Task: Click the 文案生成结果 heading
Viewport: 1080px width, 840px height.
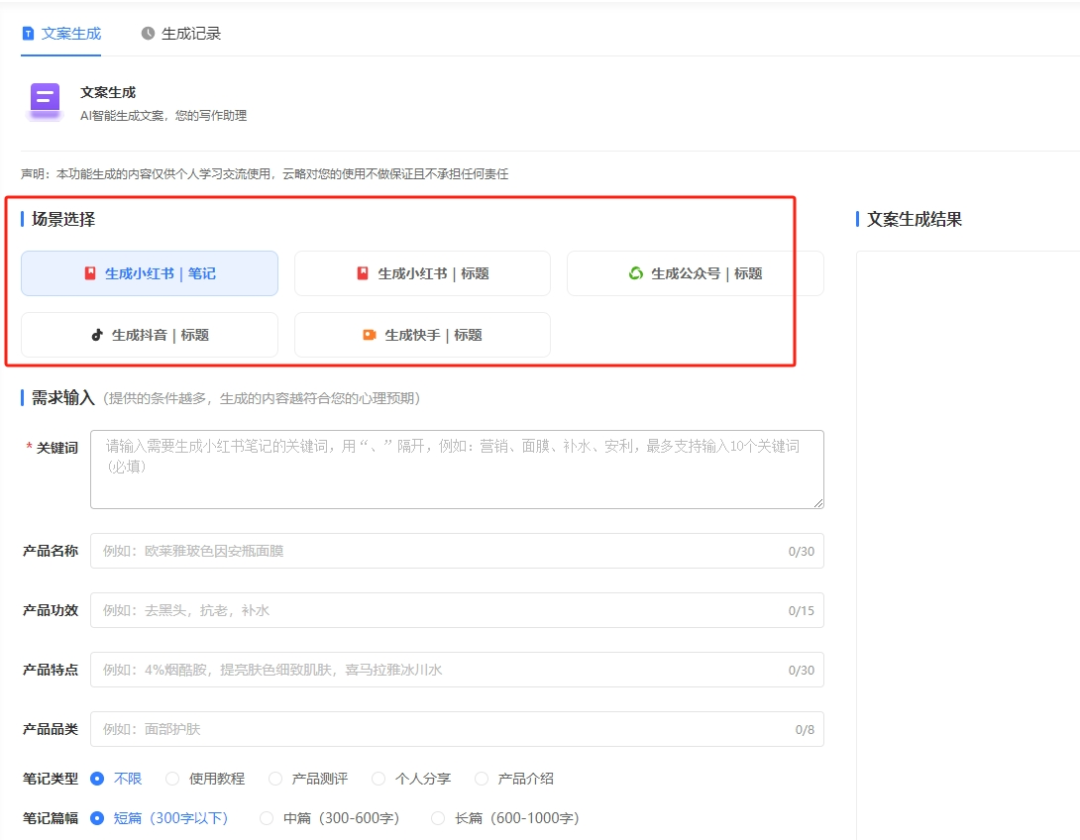Action: (914, 219)
